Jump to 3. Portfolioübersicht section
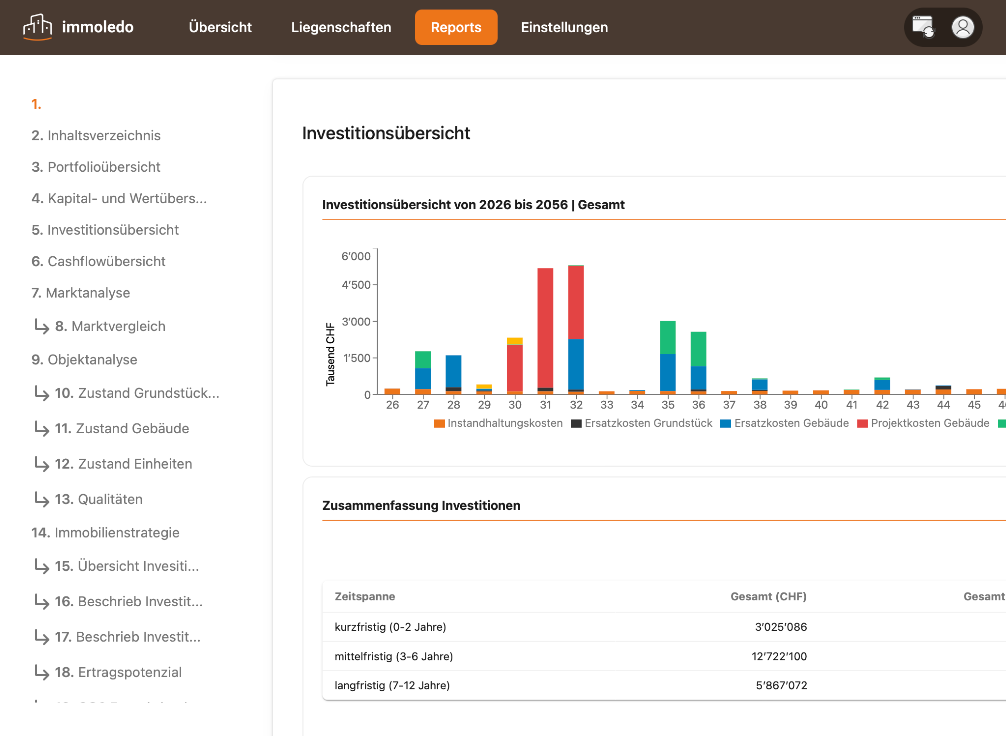Screen dimensions: 1006x736 [96, 167]
